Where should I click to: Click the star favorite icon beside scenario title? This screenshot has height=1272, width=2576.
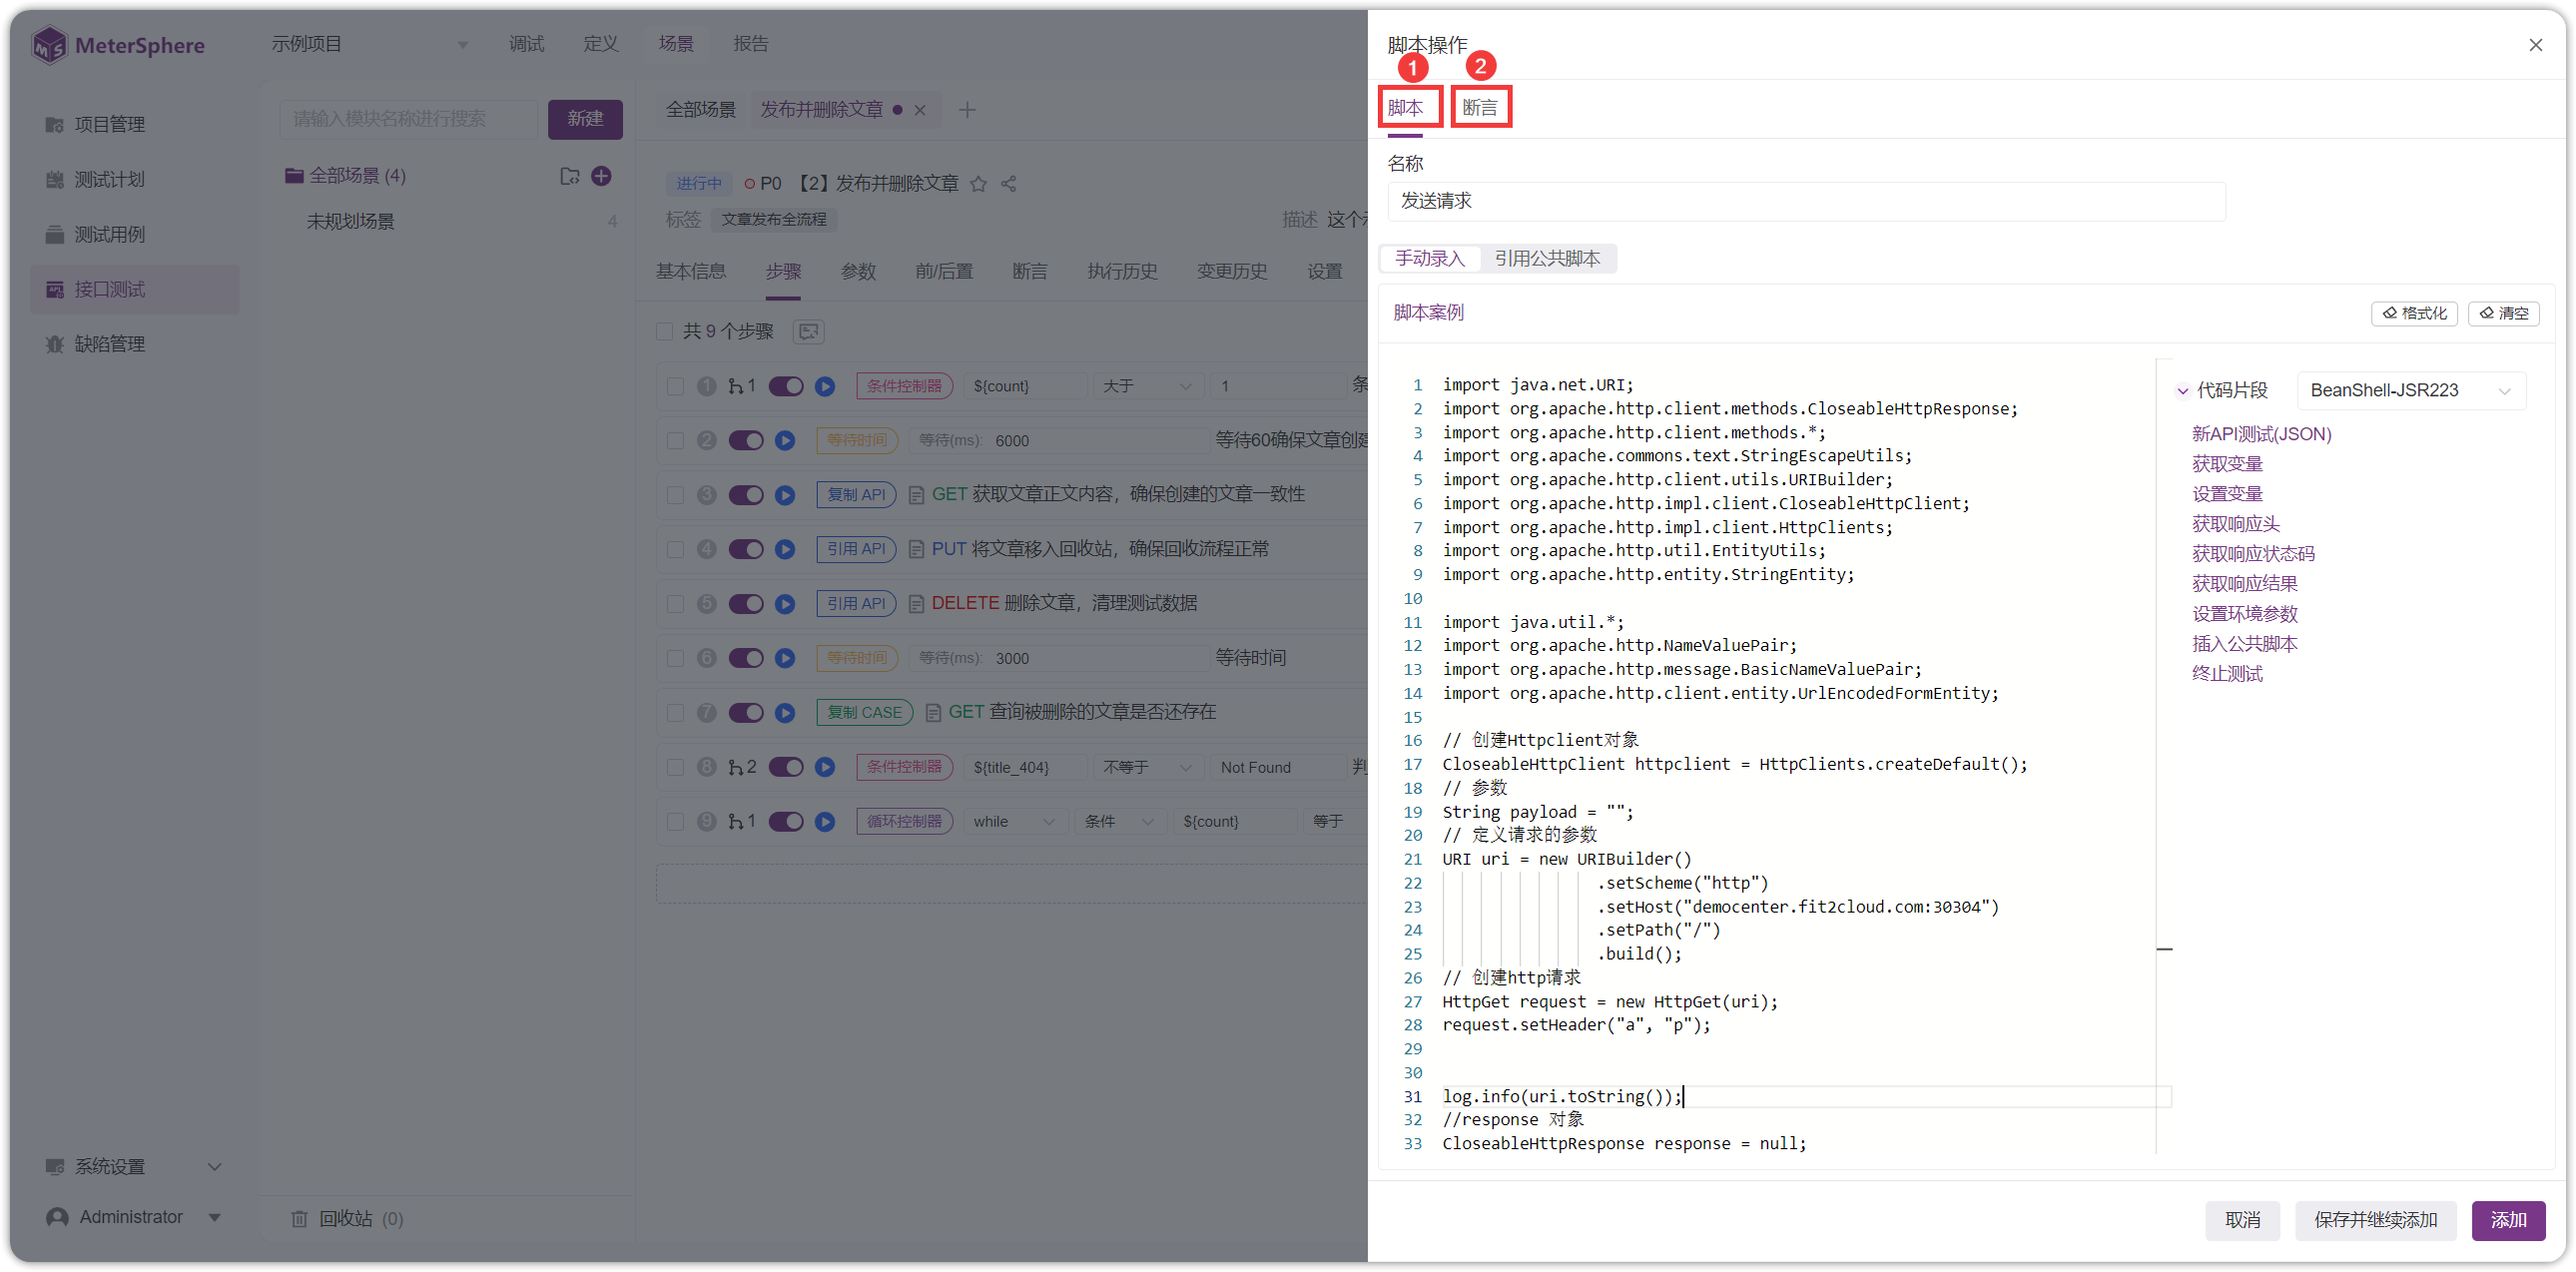[978, 184]
